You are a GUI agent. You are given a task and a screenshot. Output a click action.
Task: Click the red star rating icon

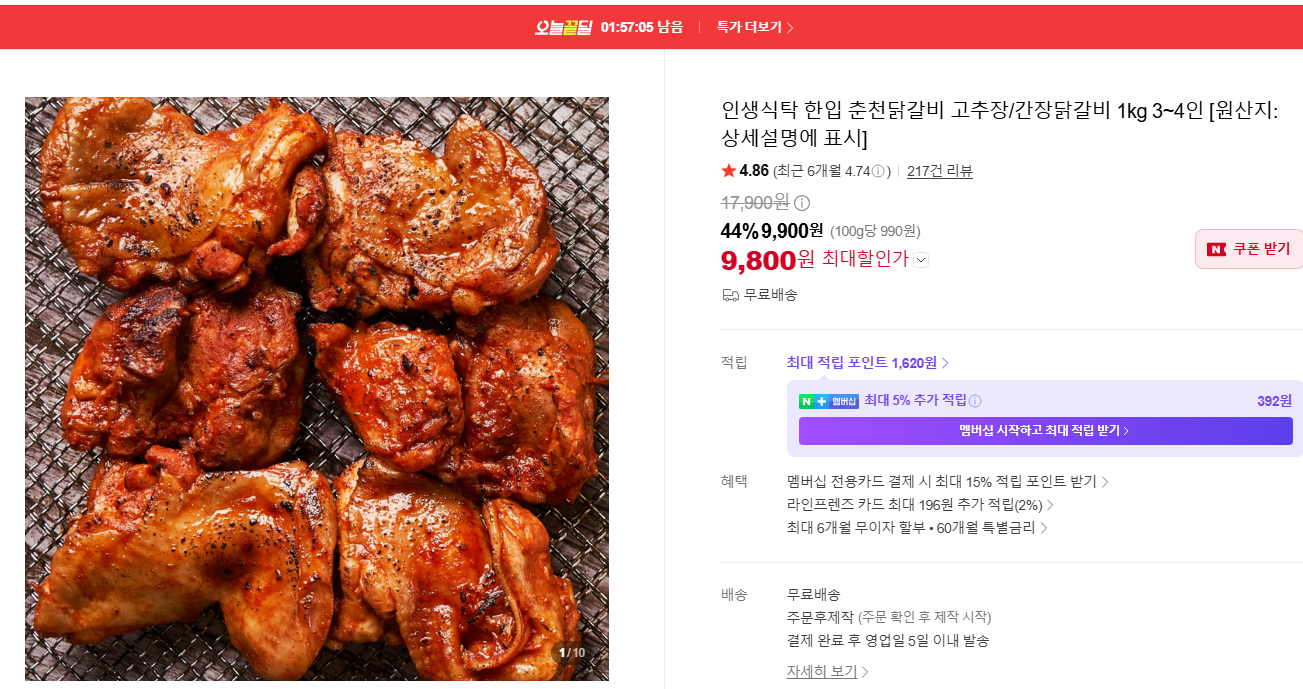pyautogui.click(x=728, y=171)
